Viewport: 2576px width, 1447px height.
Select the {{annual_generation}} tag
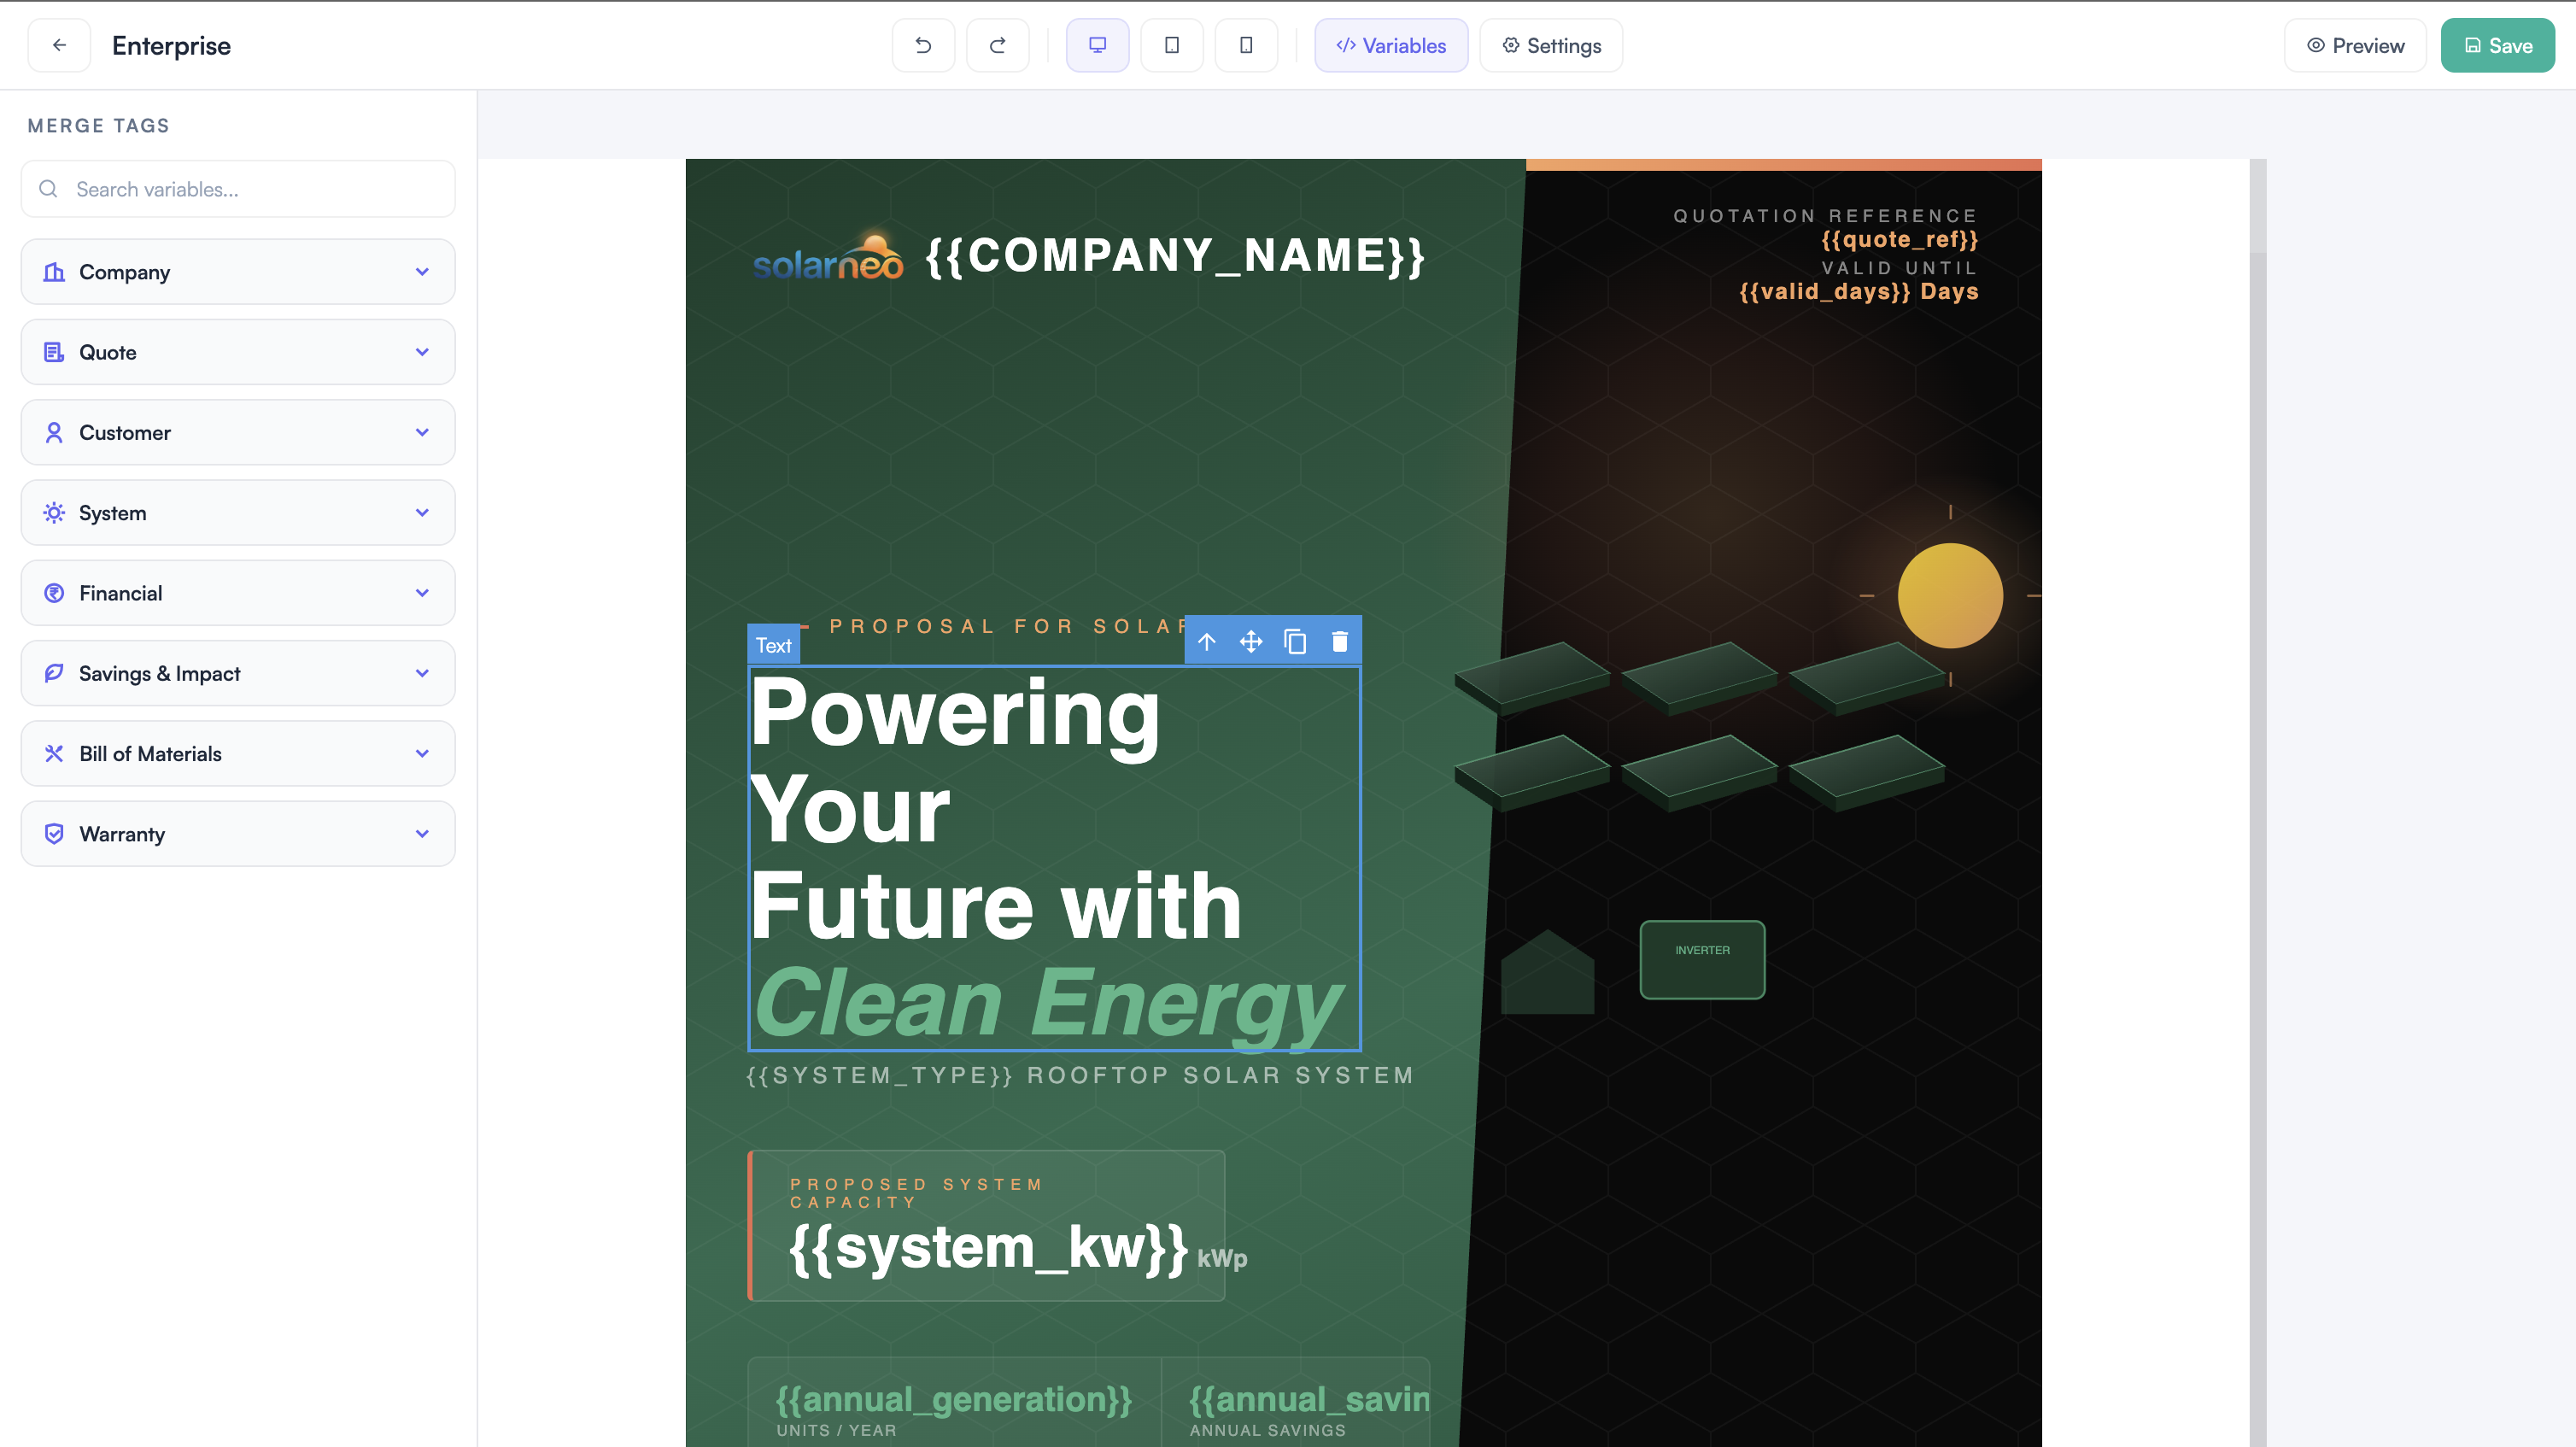[954, 1400]
